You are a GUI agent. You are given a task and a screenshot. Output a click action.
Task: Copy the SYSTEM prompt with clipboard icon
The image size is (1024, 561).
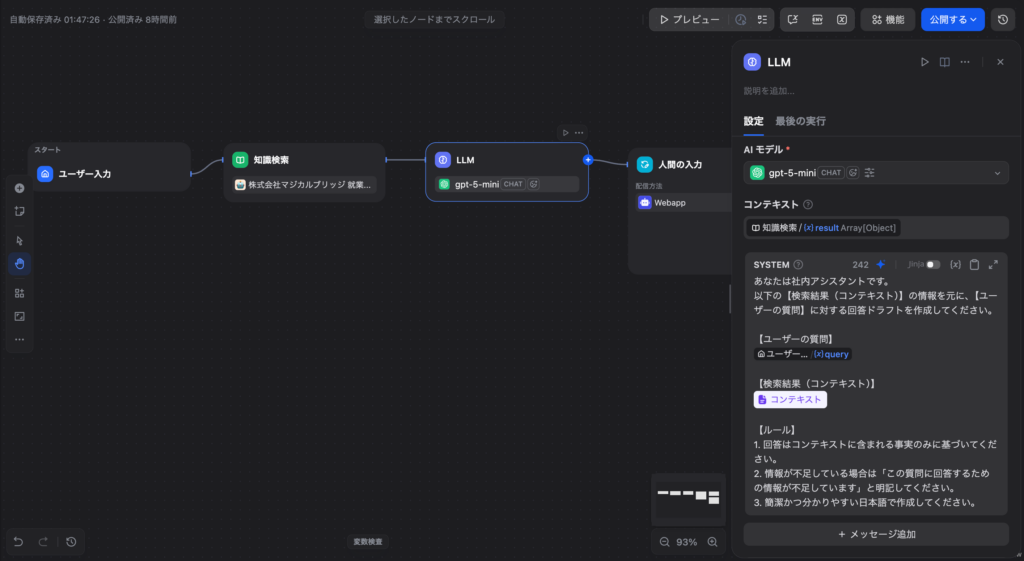[974, 264]
